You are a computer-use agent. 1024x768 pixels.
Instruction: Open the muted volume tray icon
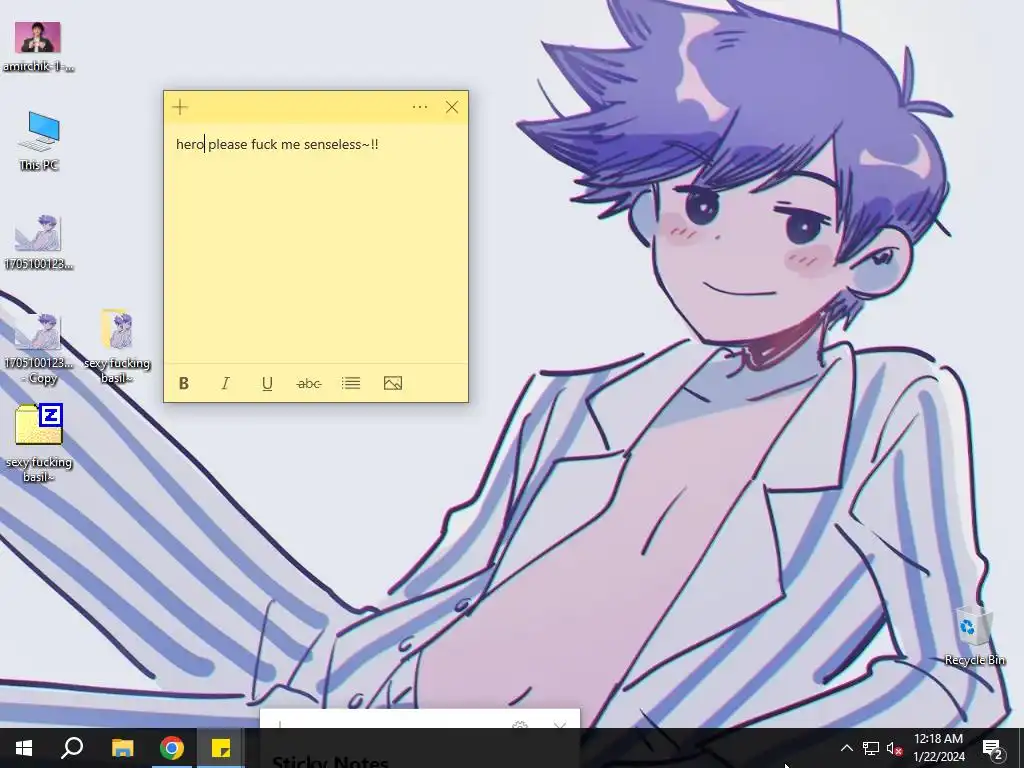pyautogui.click(x=895, y=748)
